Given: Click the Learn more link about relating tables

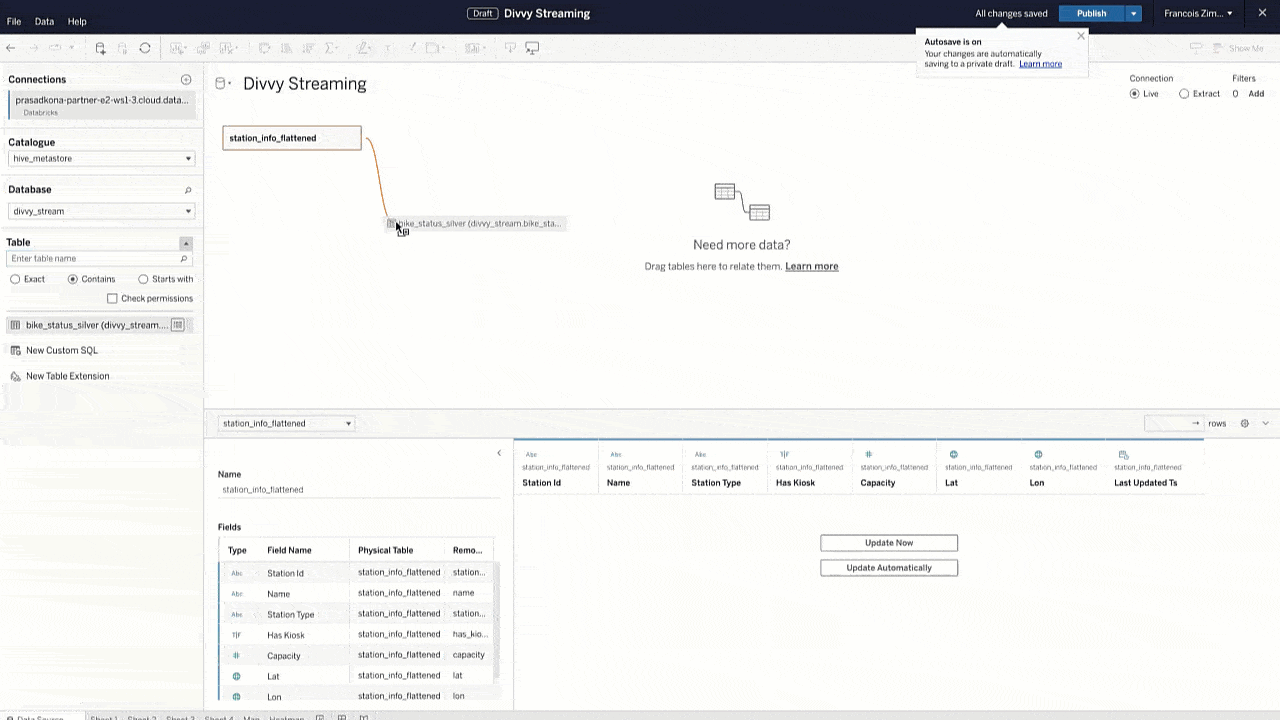Looking at the screenshot, I should pos(811,266).
